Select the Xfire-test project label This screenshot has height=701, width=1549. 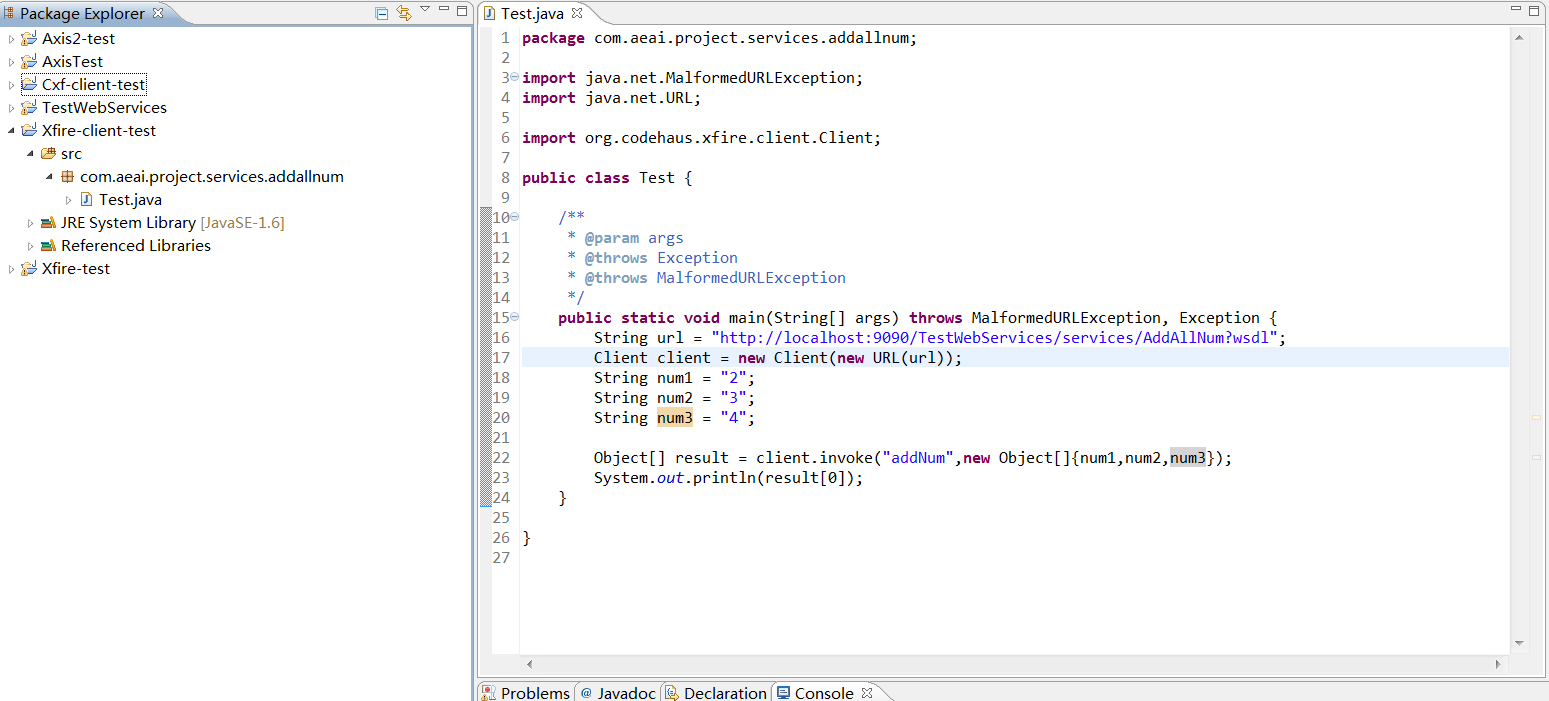coord(76,269)
